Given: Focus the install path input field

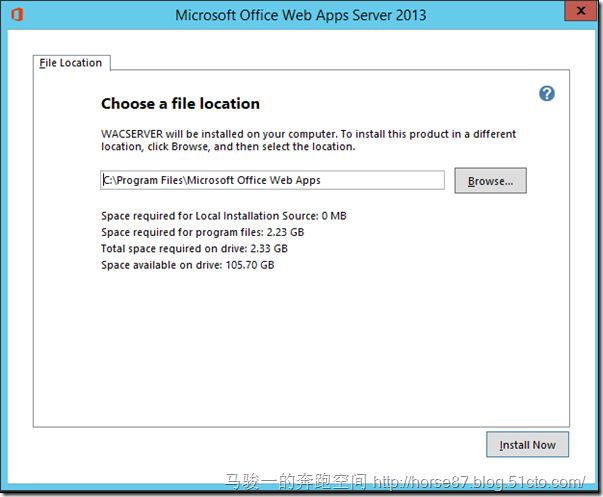Looking at the screenshot, I should 272,180.
